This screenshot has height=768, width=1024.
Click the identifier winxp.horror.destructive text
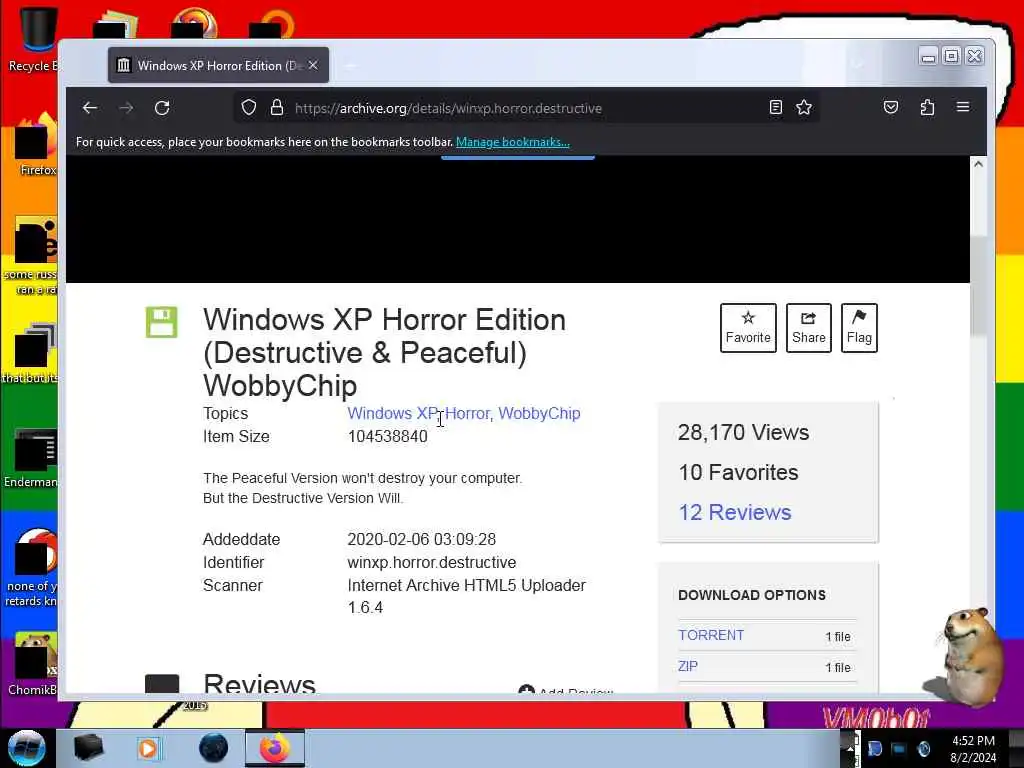click(x=432, y=562)
